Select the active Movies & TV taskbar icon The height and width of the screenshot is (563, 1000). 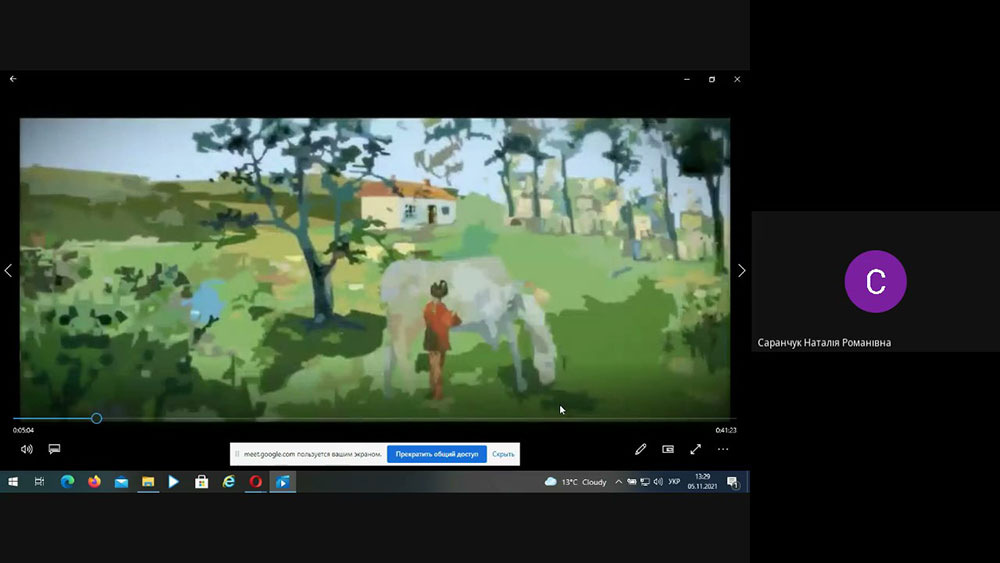click(283, 482)
